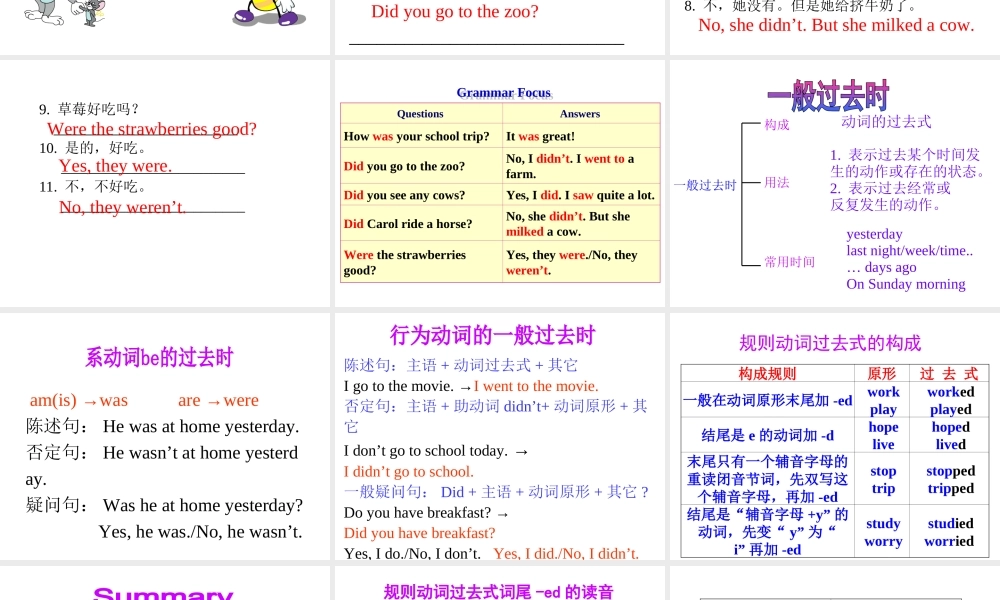This screenshot has width=1000, height=600.
Task: Open the 行为动词的一般过去时 slide
Action: pos(500,436)
